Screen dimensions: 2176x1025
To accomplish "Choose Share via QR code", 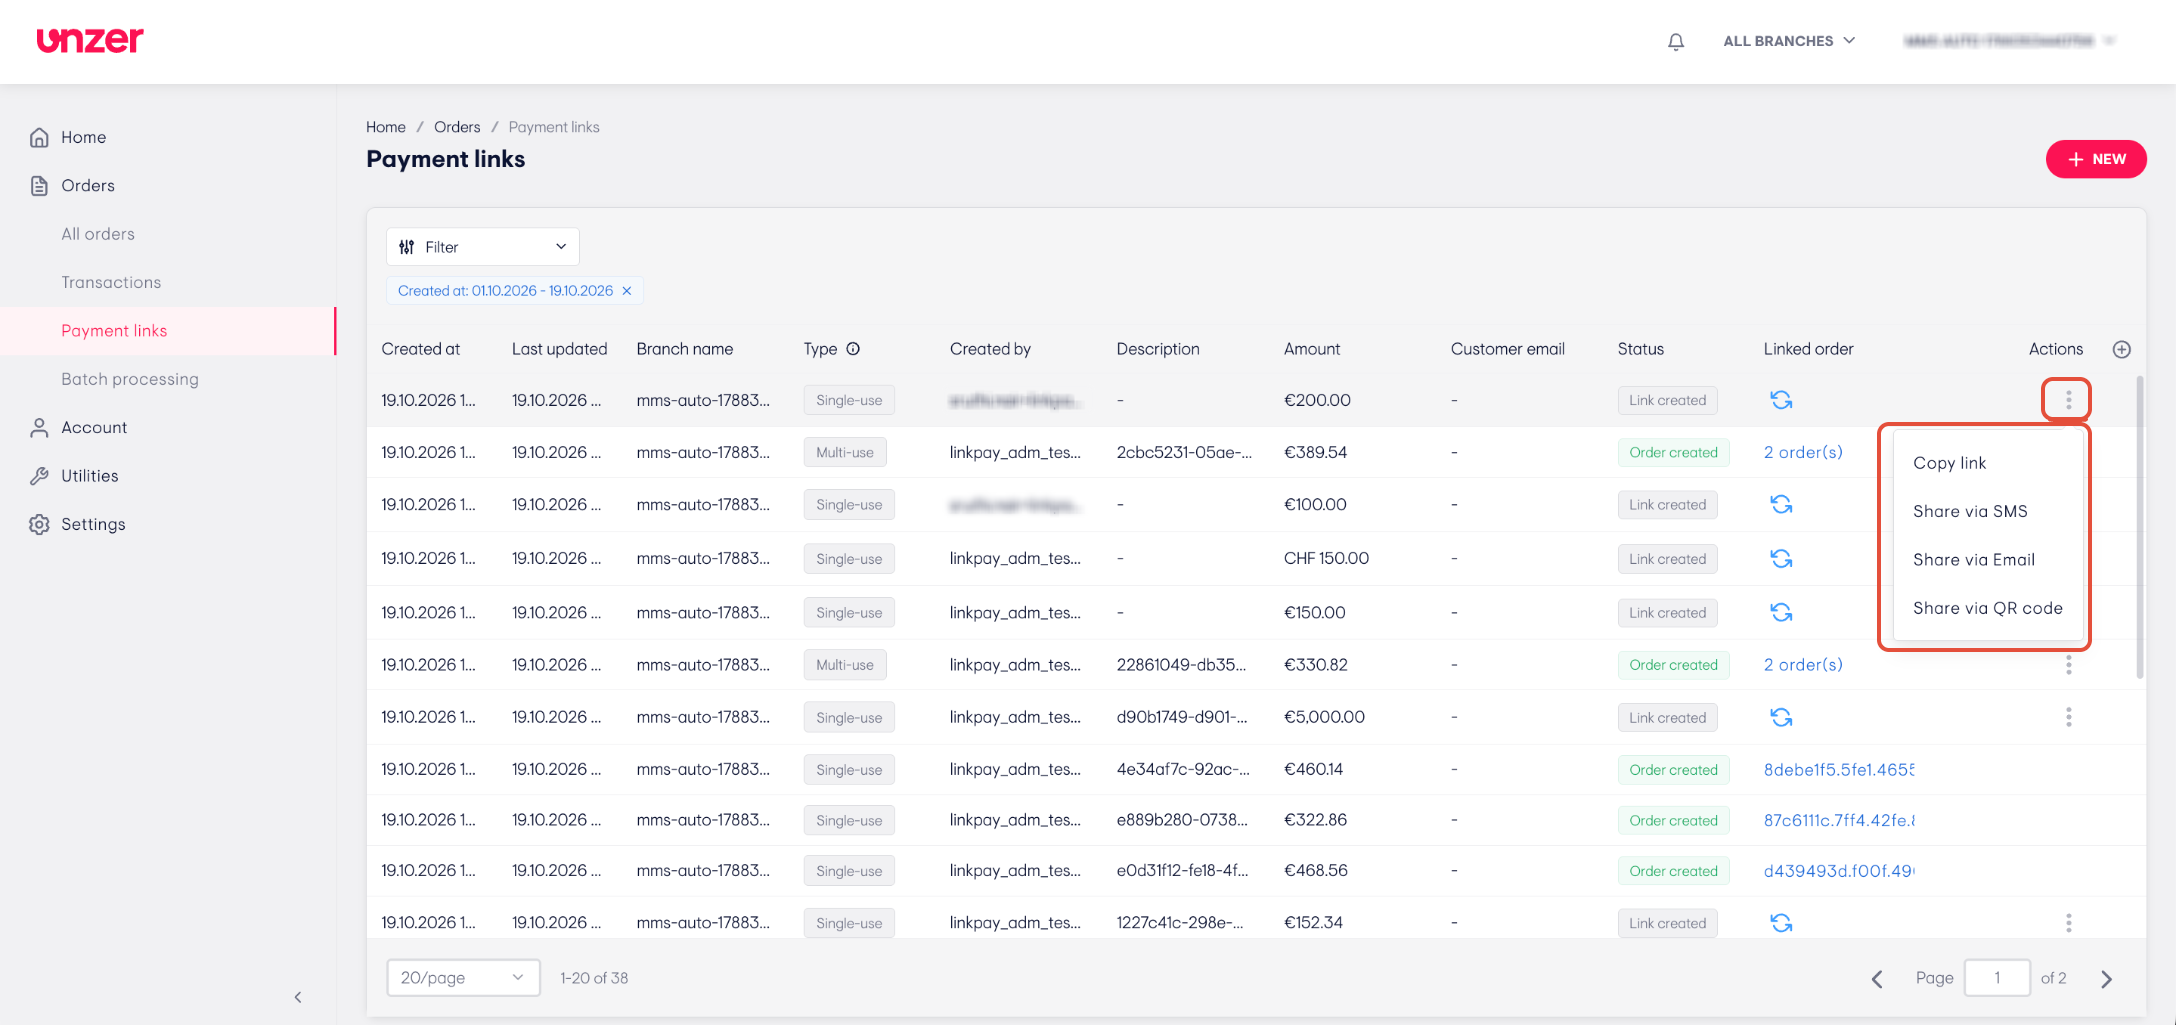I will [1987, 608].
